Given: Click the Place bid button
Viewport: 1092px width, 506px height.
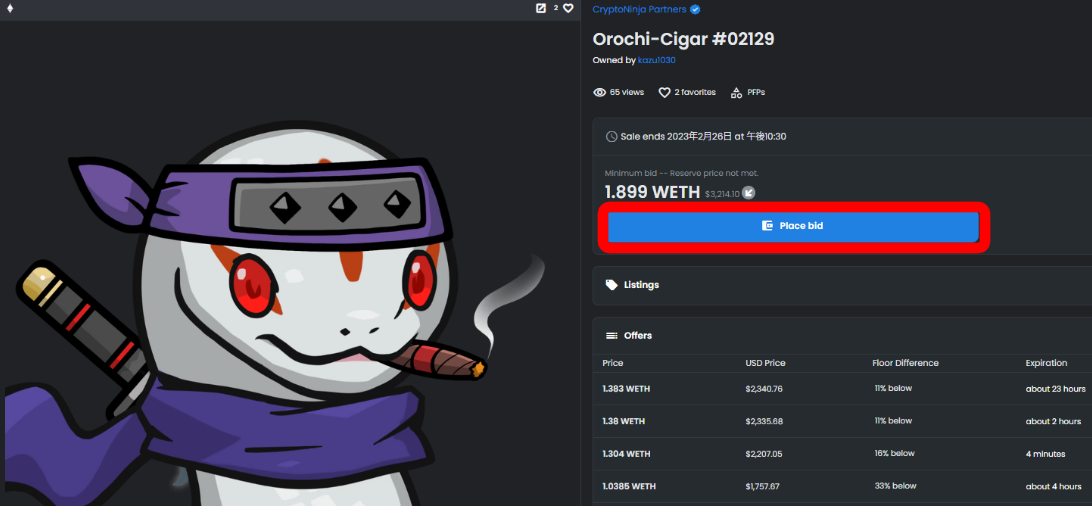Looking at the screenshot, I should pos(793,226).
